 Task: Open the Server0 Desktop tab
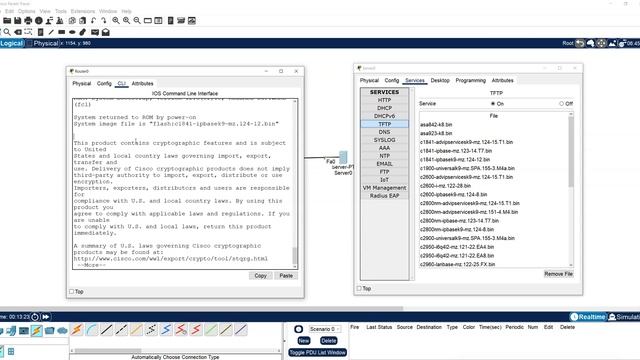point(440,80)
